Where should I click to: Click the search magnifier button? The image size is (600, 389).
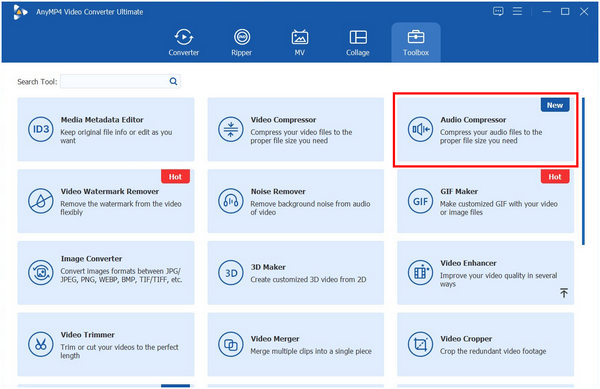pyautogui.click(x=173, y=81)
